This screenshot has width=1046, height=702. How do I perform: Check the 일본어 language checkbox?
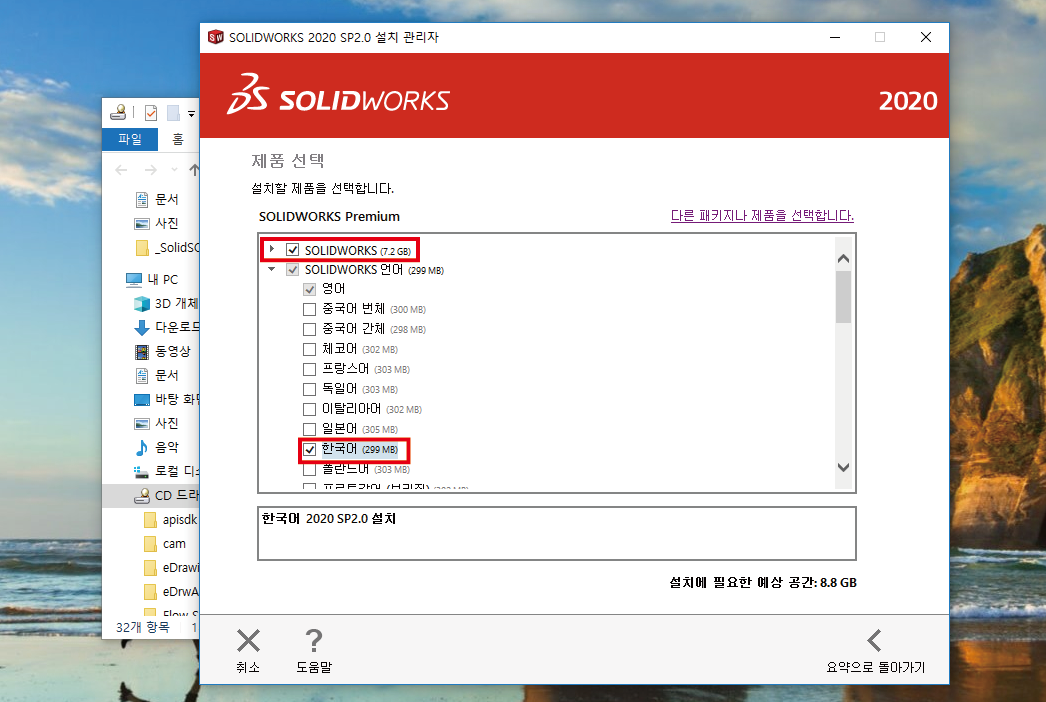click(310, 430)
